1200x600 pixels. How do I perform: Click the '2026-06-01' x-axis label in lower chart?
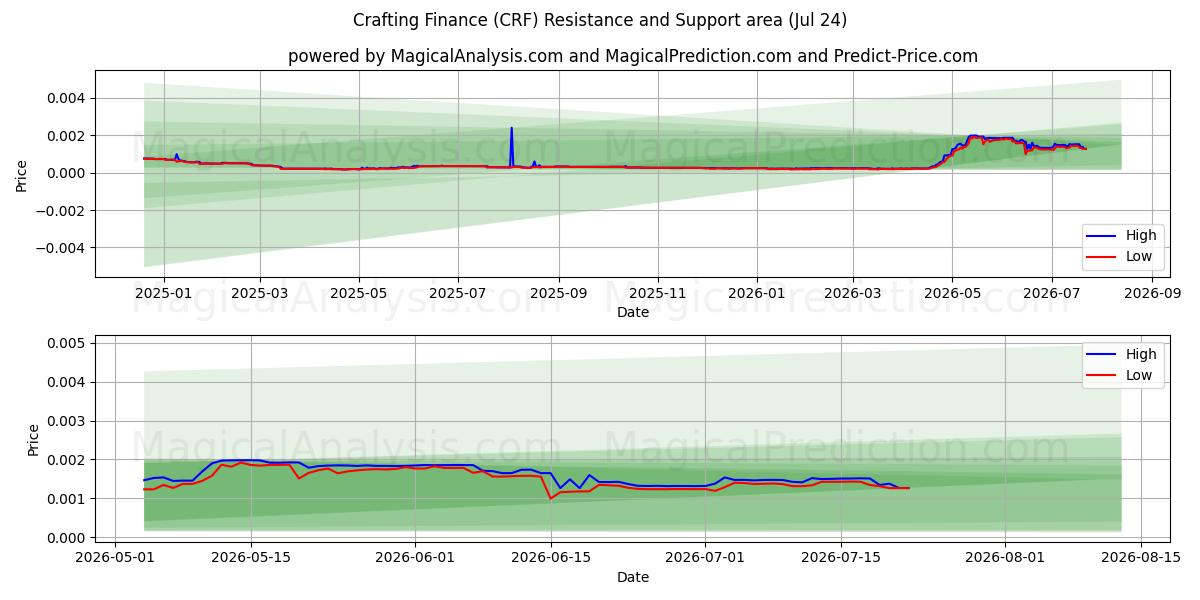tap(414, 558)
